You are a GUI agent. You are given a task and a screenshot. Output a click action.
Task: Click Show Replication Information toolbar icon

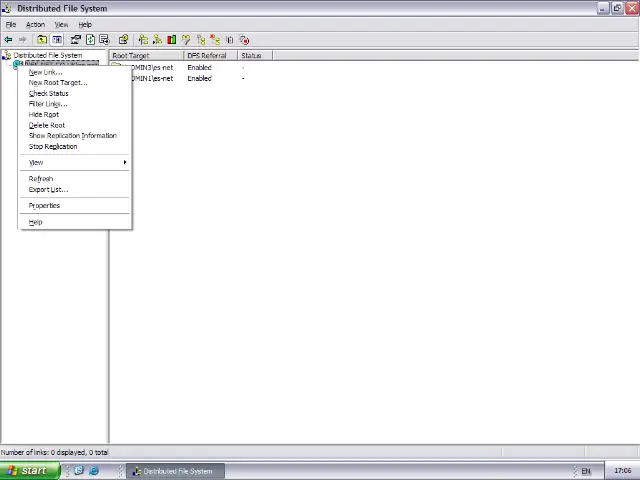point(229,40)
